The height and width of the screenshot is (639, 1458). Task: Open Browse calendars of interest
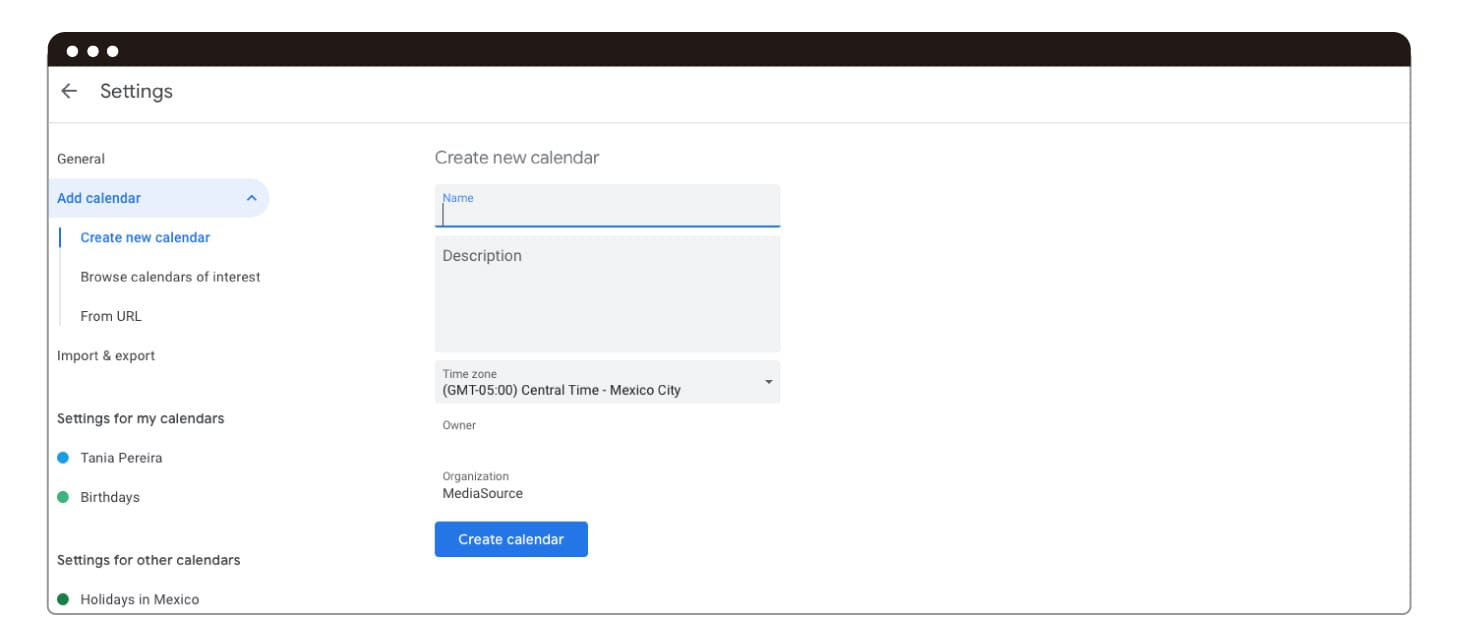point(170,277)
